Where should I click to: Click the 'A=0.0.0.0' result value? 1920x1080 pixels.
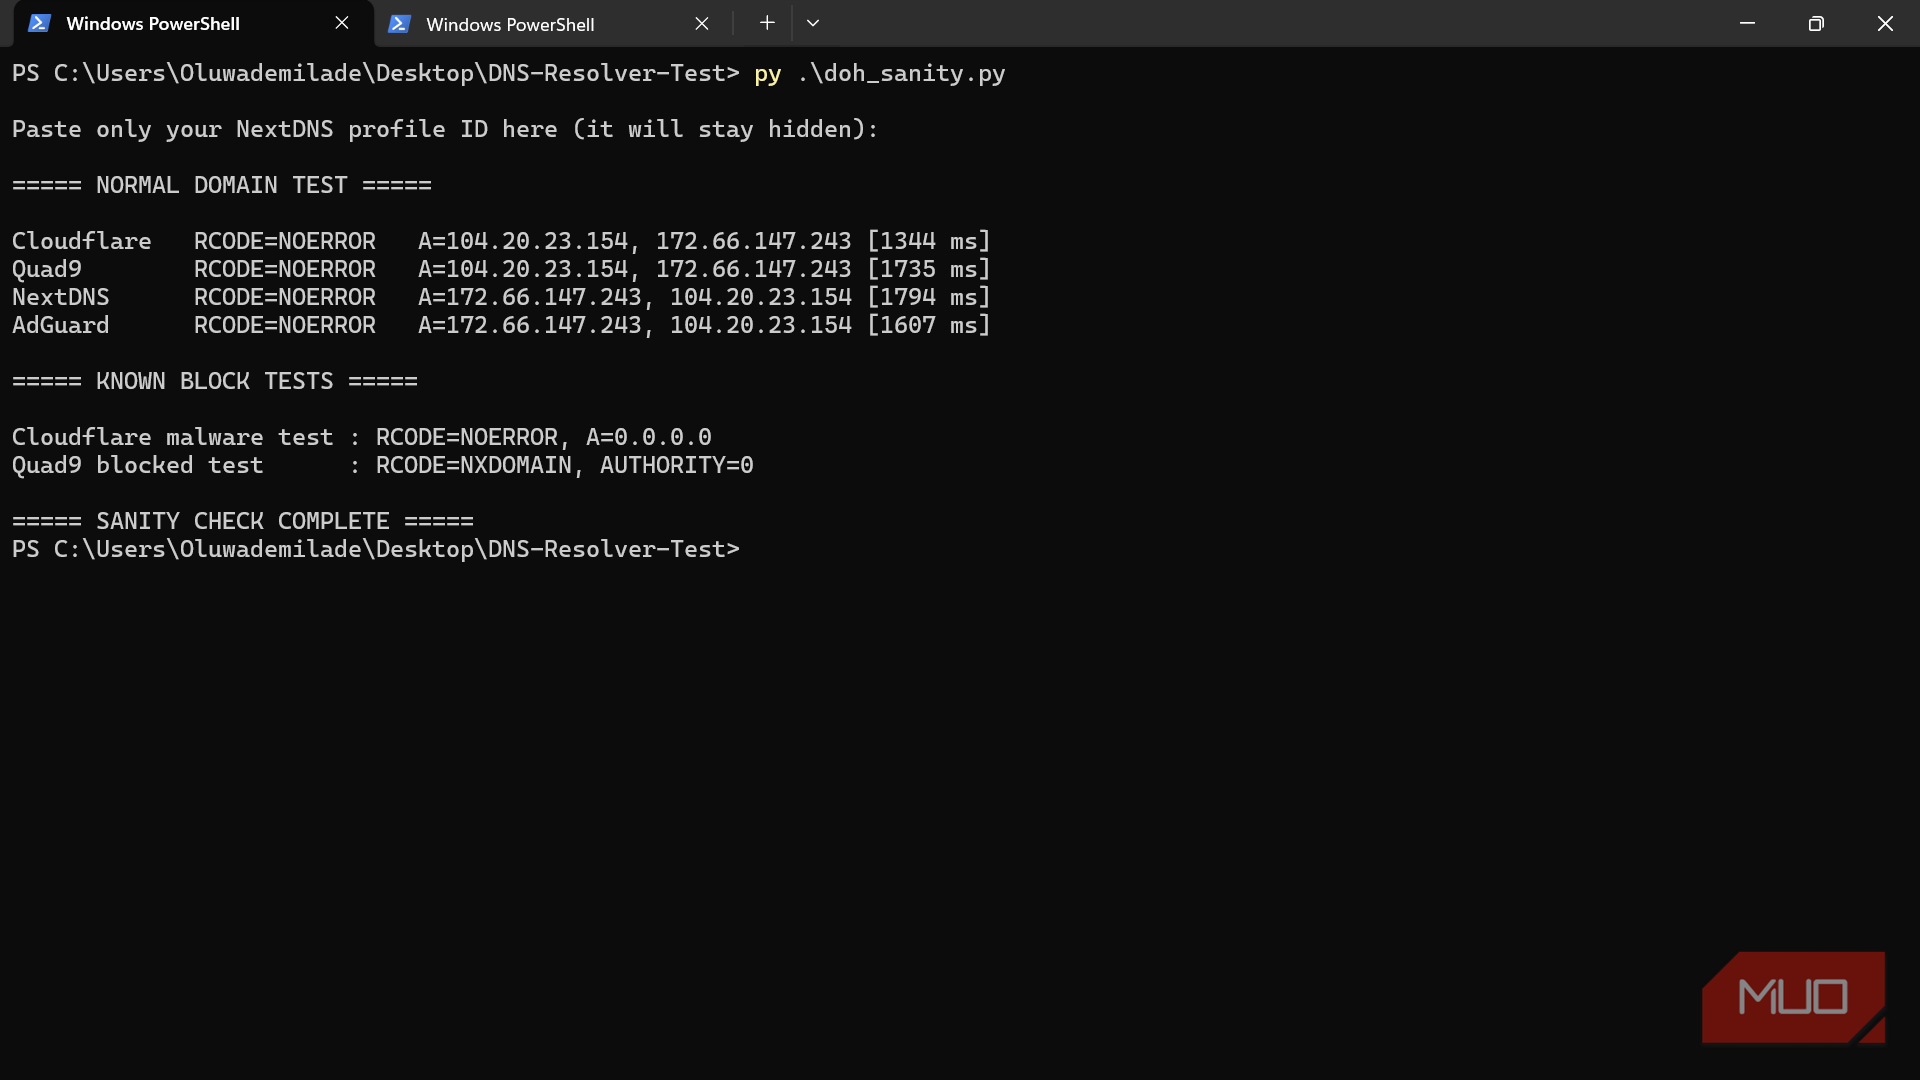(649, 438)
